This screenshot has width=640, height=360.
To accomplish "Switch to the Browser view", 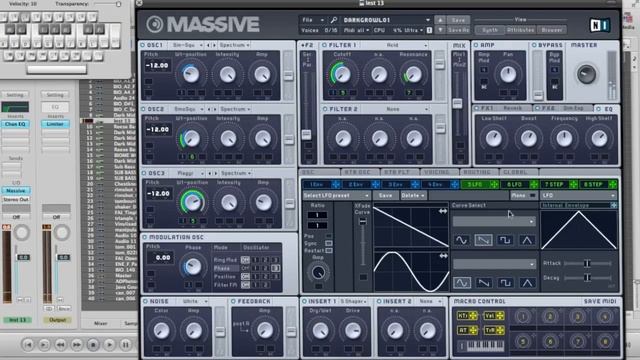I will [x=552, y=30].
